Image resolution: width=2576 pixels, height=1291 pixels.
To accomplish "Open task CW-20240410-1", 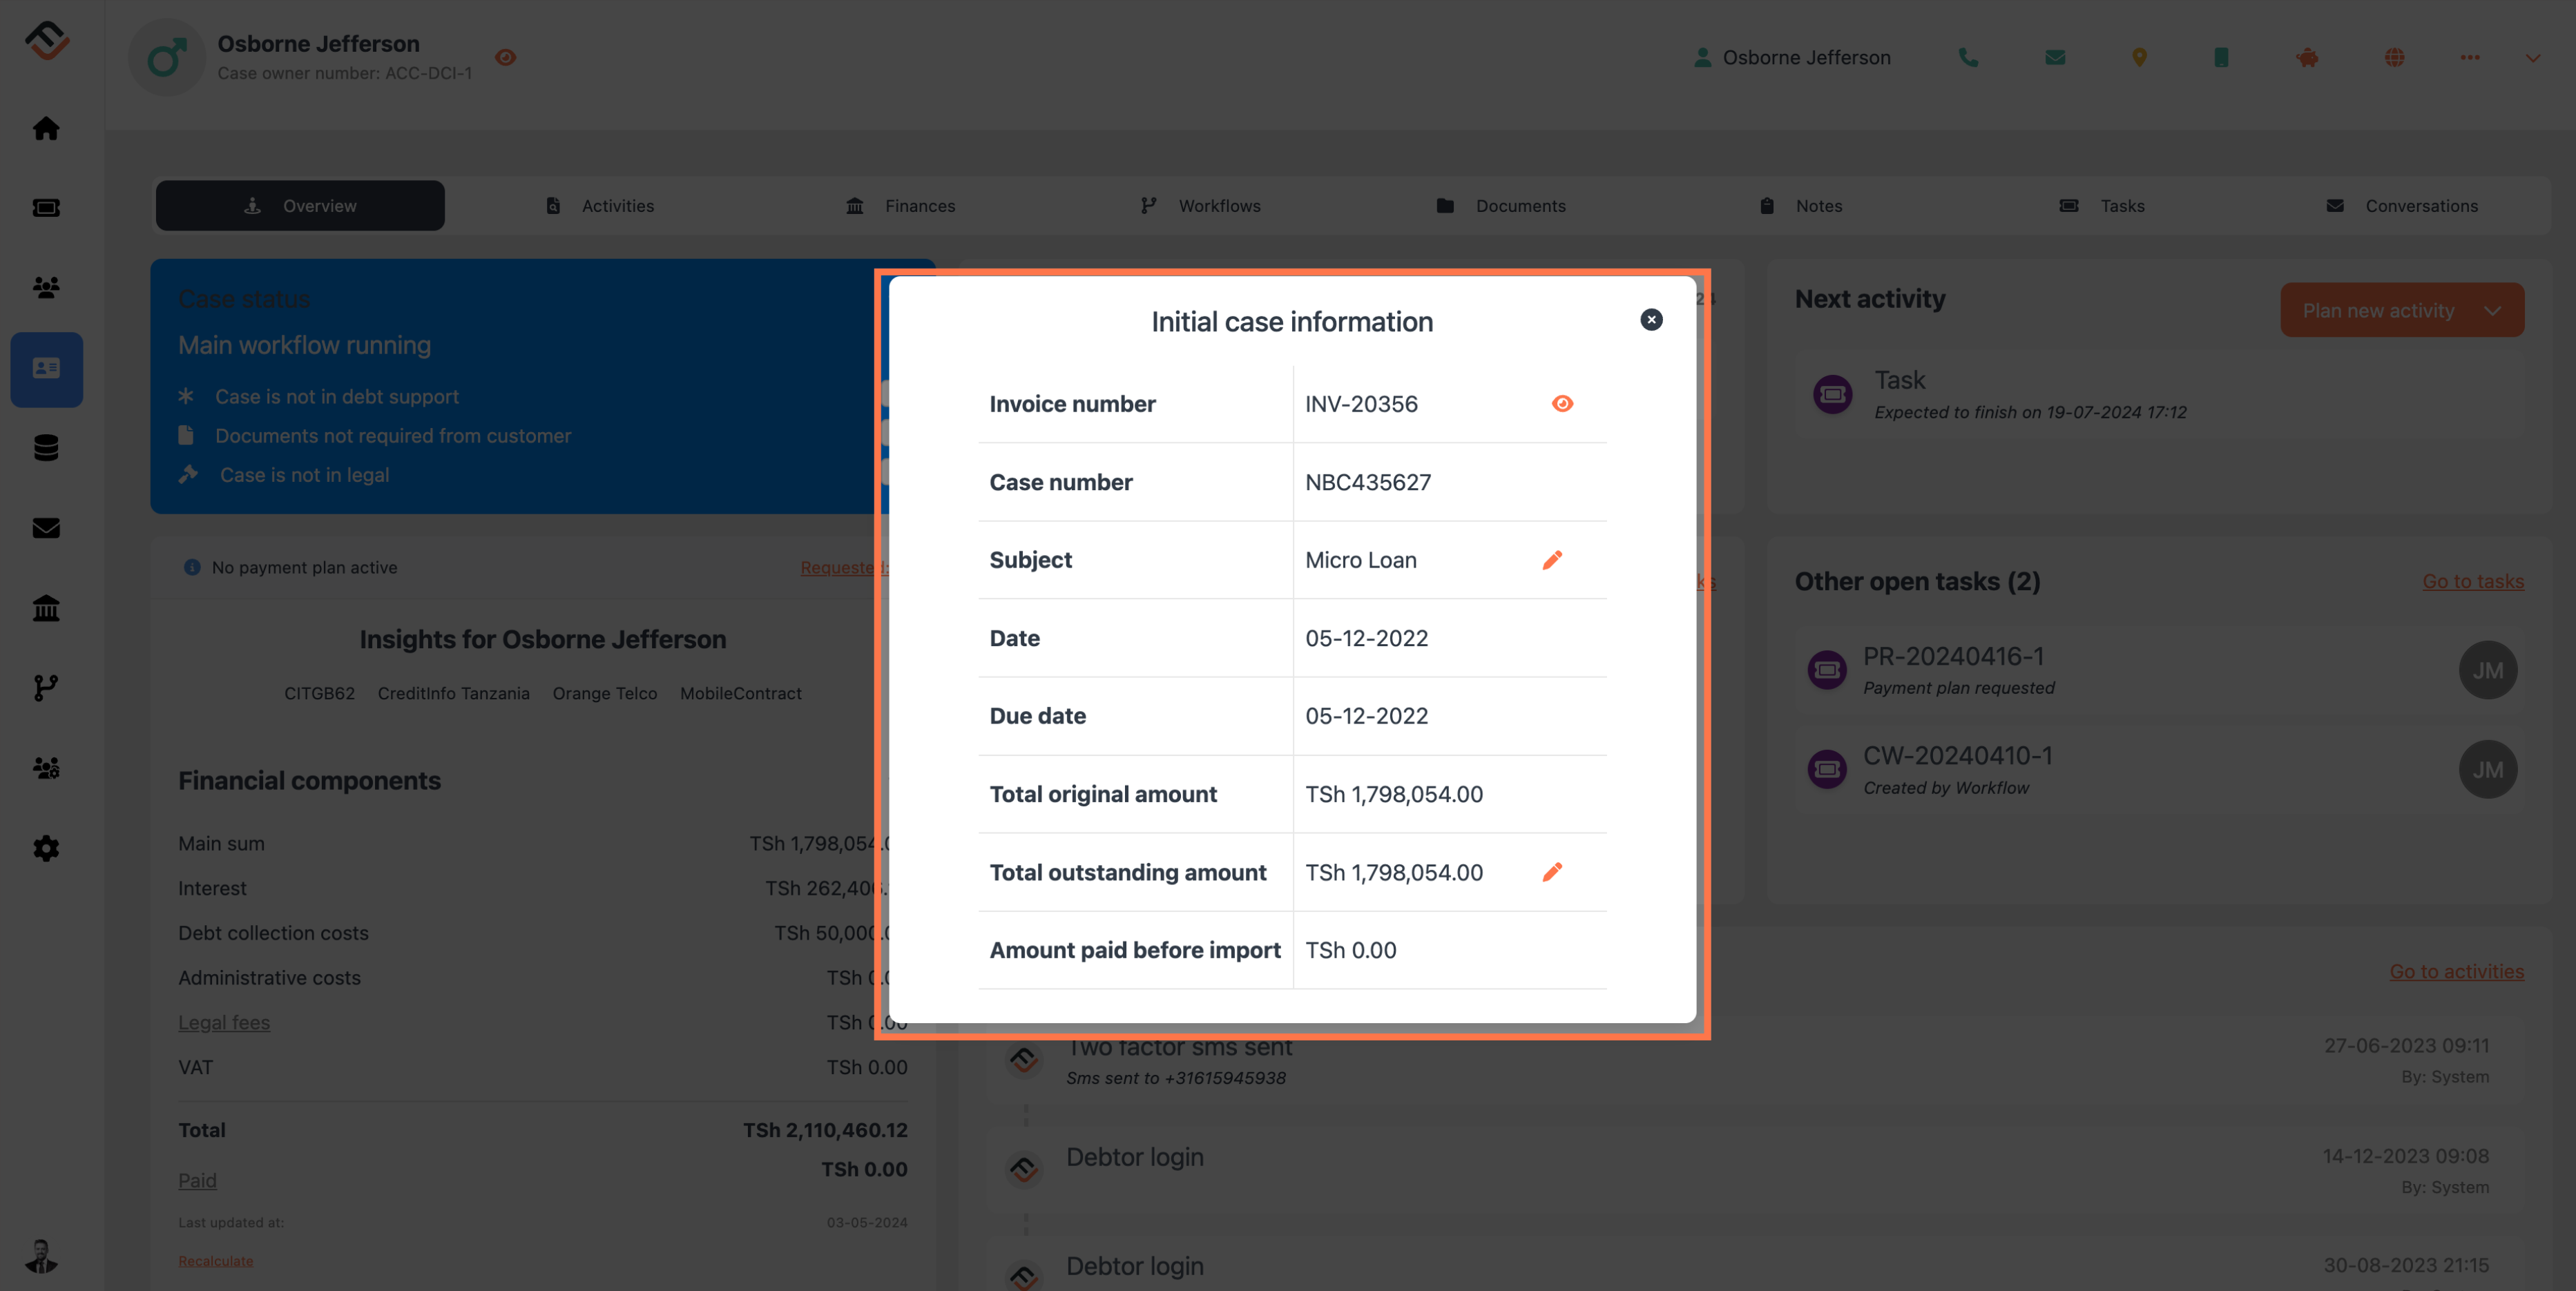I will 2160,769.
